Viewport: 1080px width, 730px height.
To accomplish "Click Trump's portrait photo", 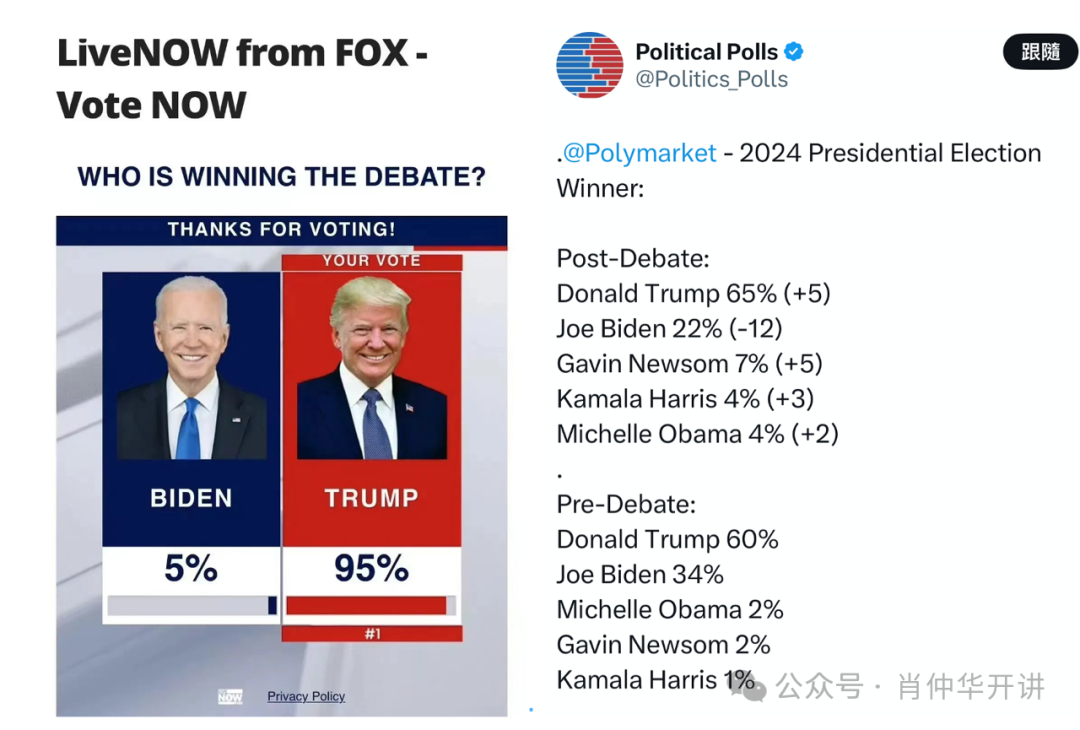I will click(371, 368).
